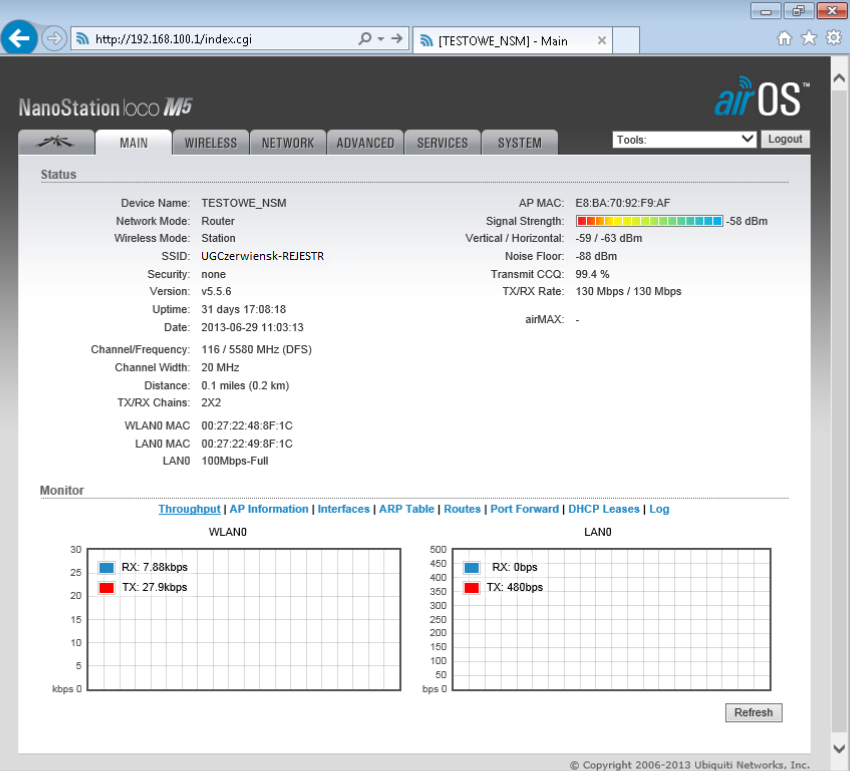Click the scrollbar down arrow
Image resolution: width=850 pixels, height=772 pixels.
[839, 749]
